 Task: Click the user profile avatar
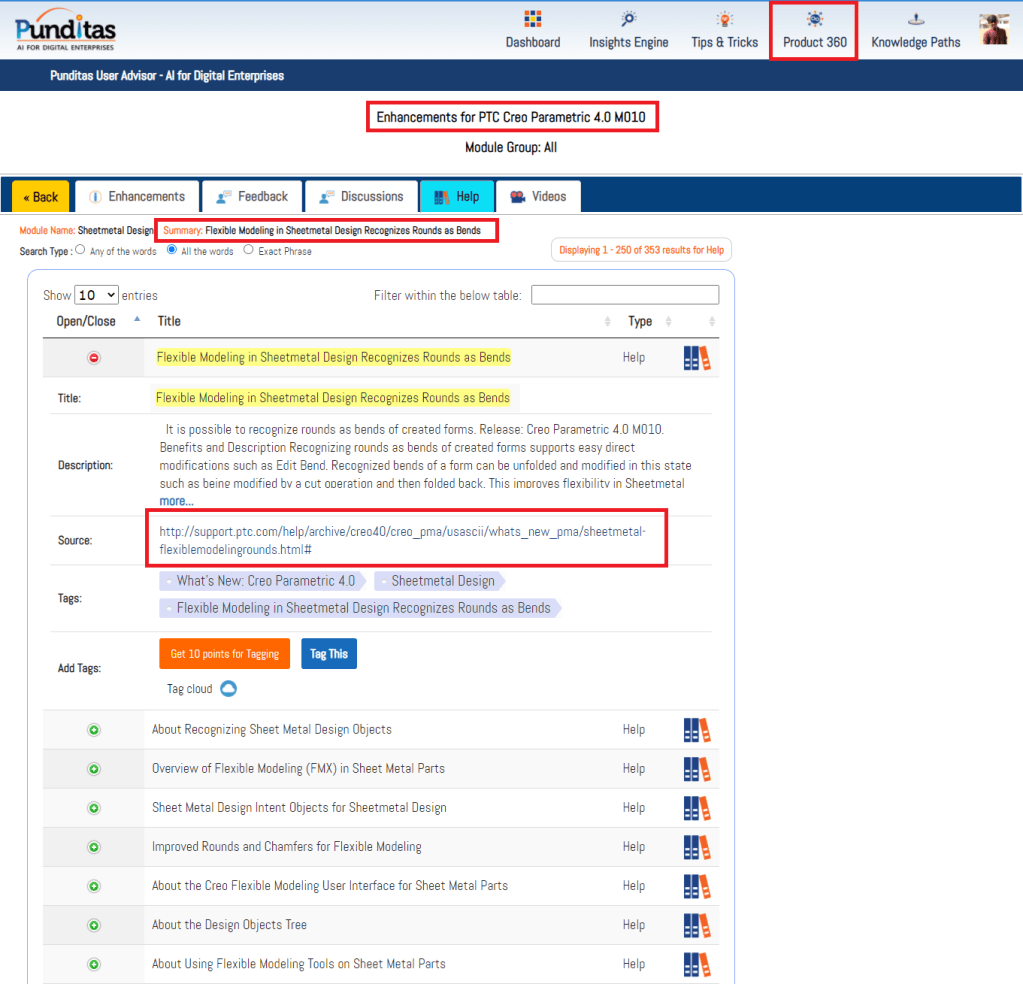[993, 29]
